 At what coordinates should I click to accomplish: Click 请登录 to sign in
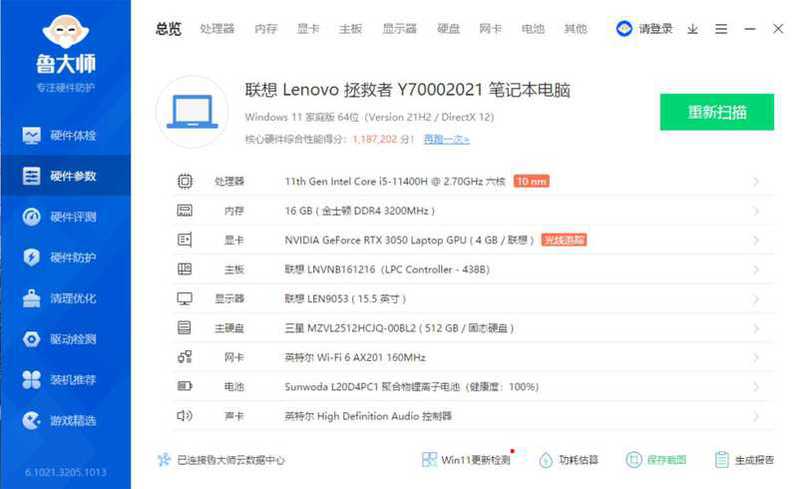coord(656,29)
